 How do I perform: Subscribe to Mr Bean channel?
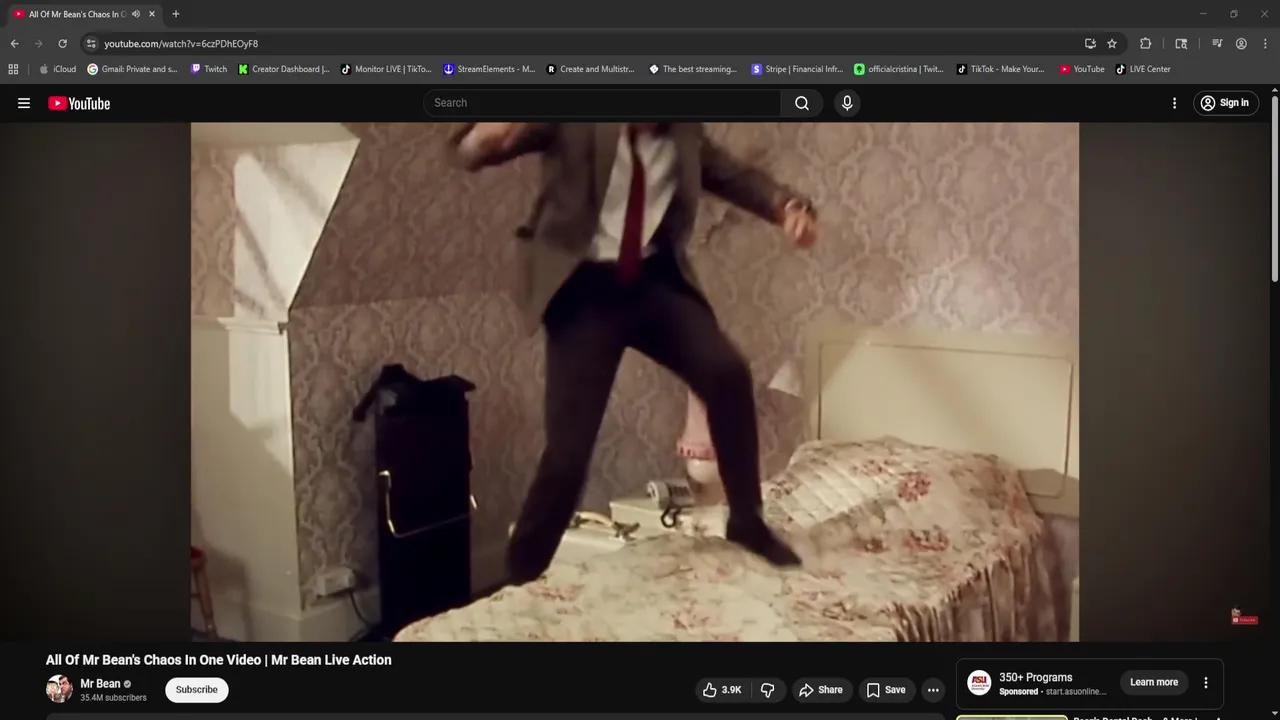pos(197,690)
